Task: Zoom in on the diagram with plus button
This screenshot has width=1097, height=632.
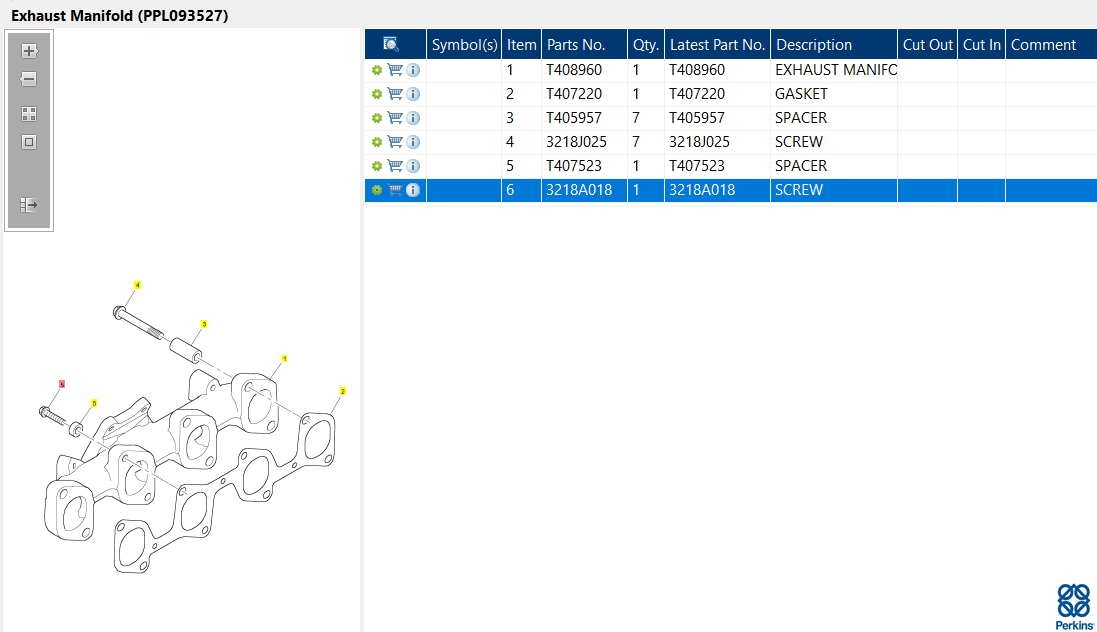Action: [x=29, y=51]
